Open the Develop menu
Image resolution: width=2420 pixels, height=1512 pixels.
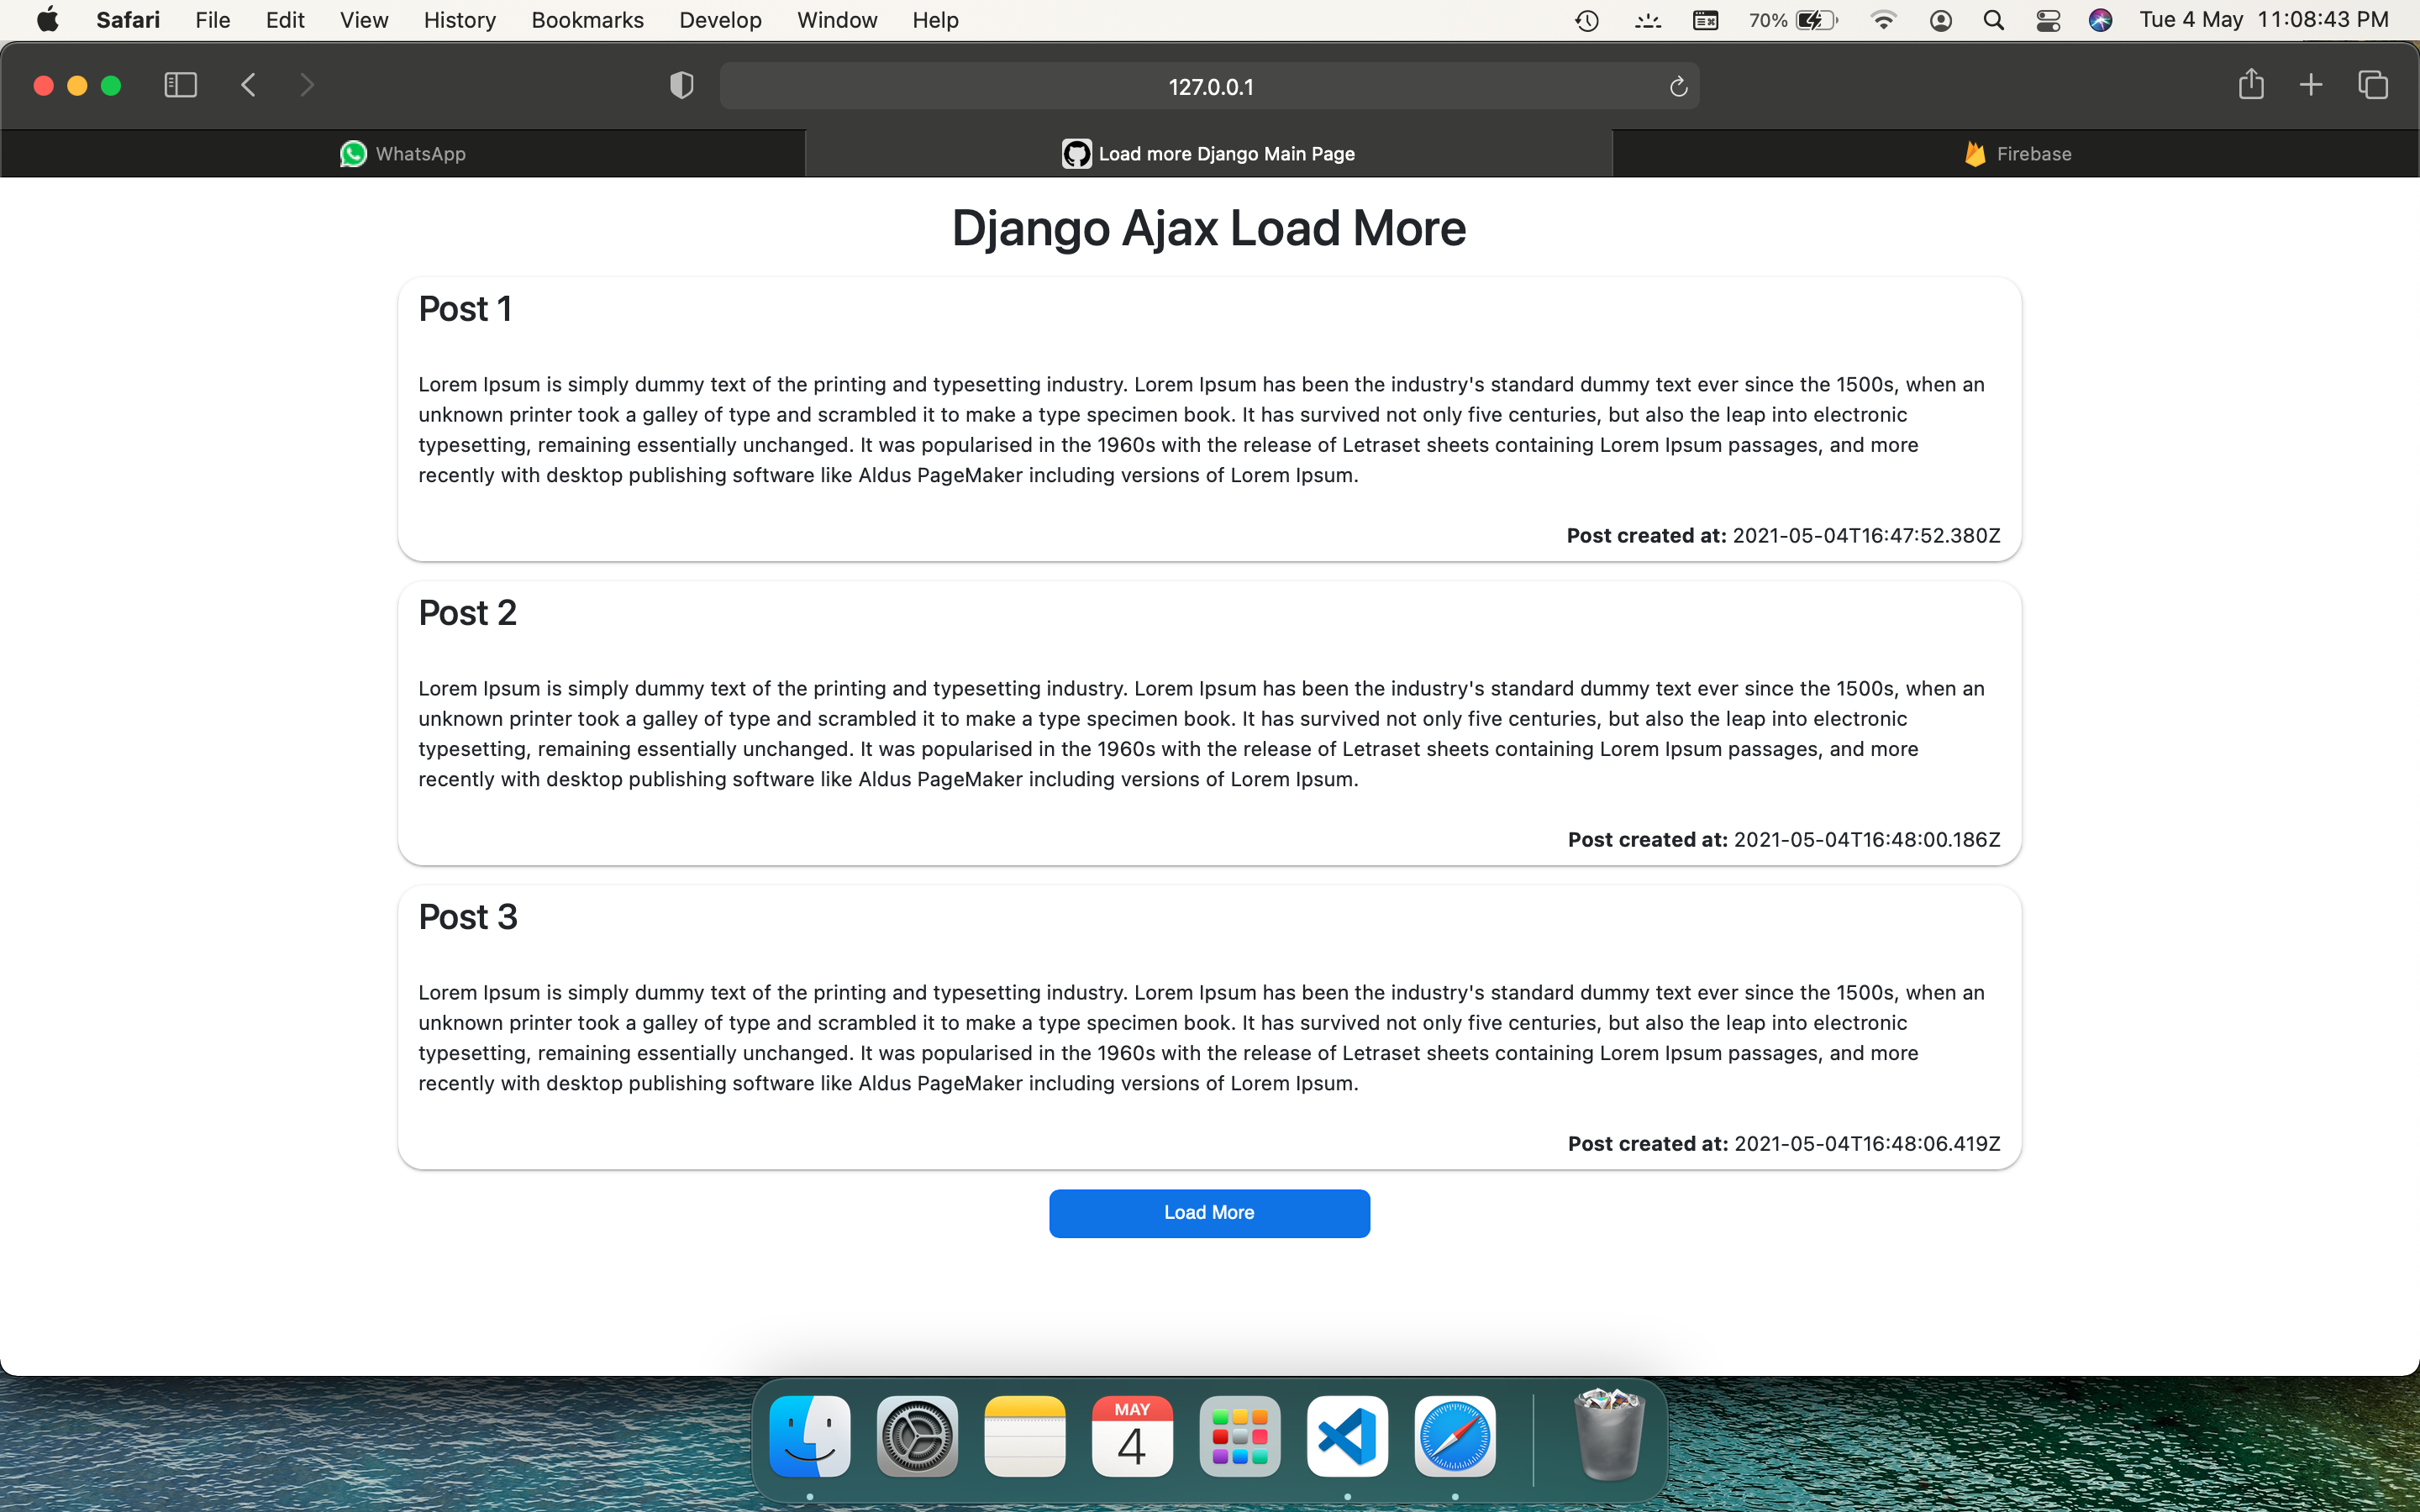pyautogui.click(x=719, y=20)
